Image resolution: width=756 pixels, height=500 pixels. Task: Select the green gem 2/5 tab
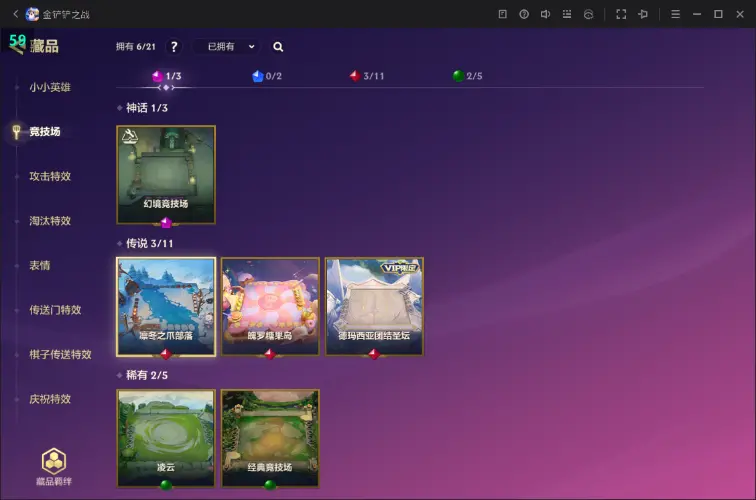467,76
